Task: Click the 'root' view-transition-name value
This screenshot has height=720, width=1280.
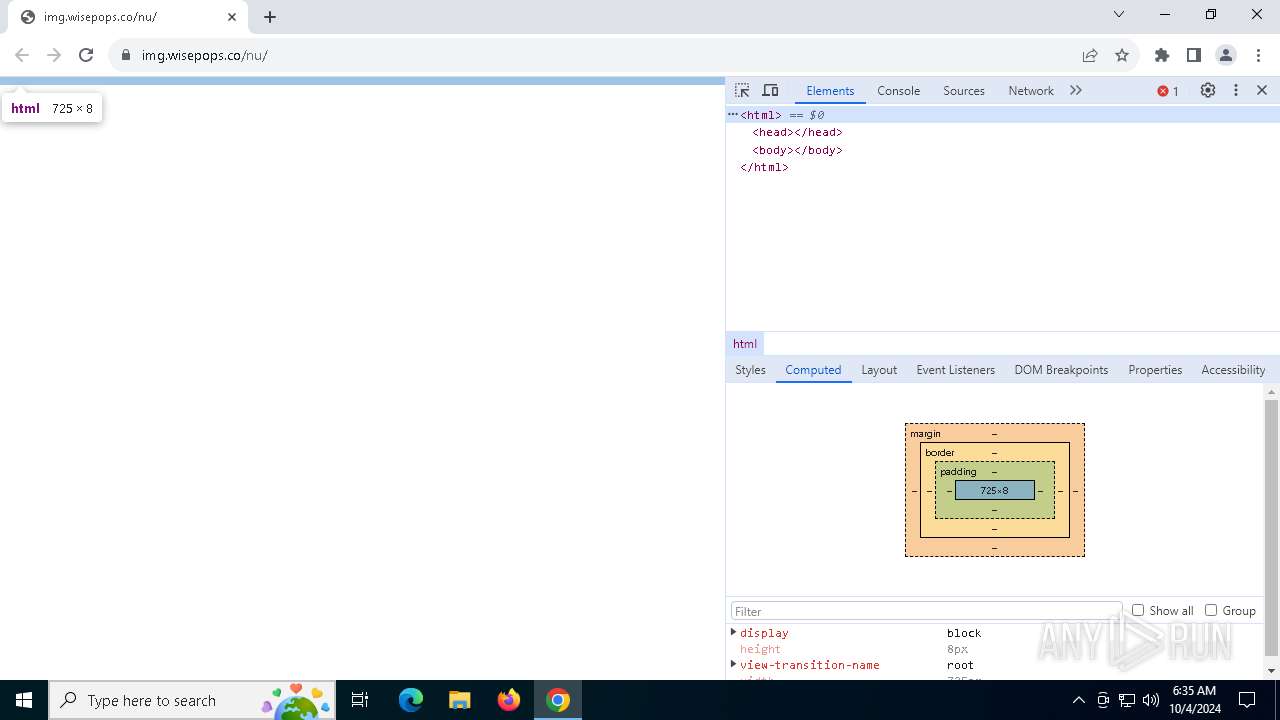Action: 960,665
